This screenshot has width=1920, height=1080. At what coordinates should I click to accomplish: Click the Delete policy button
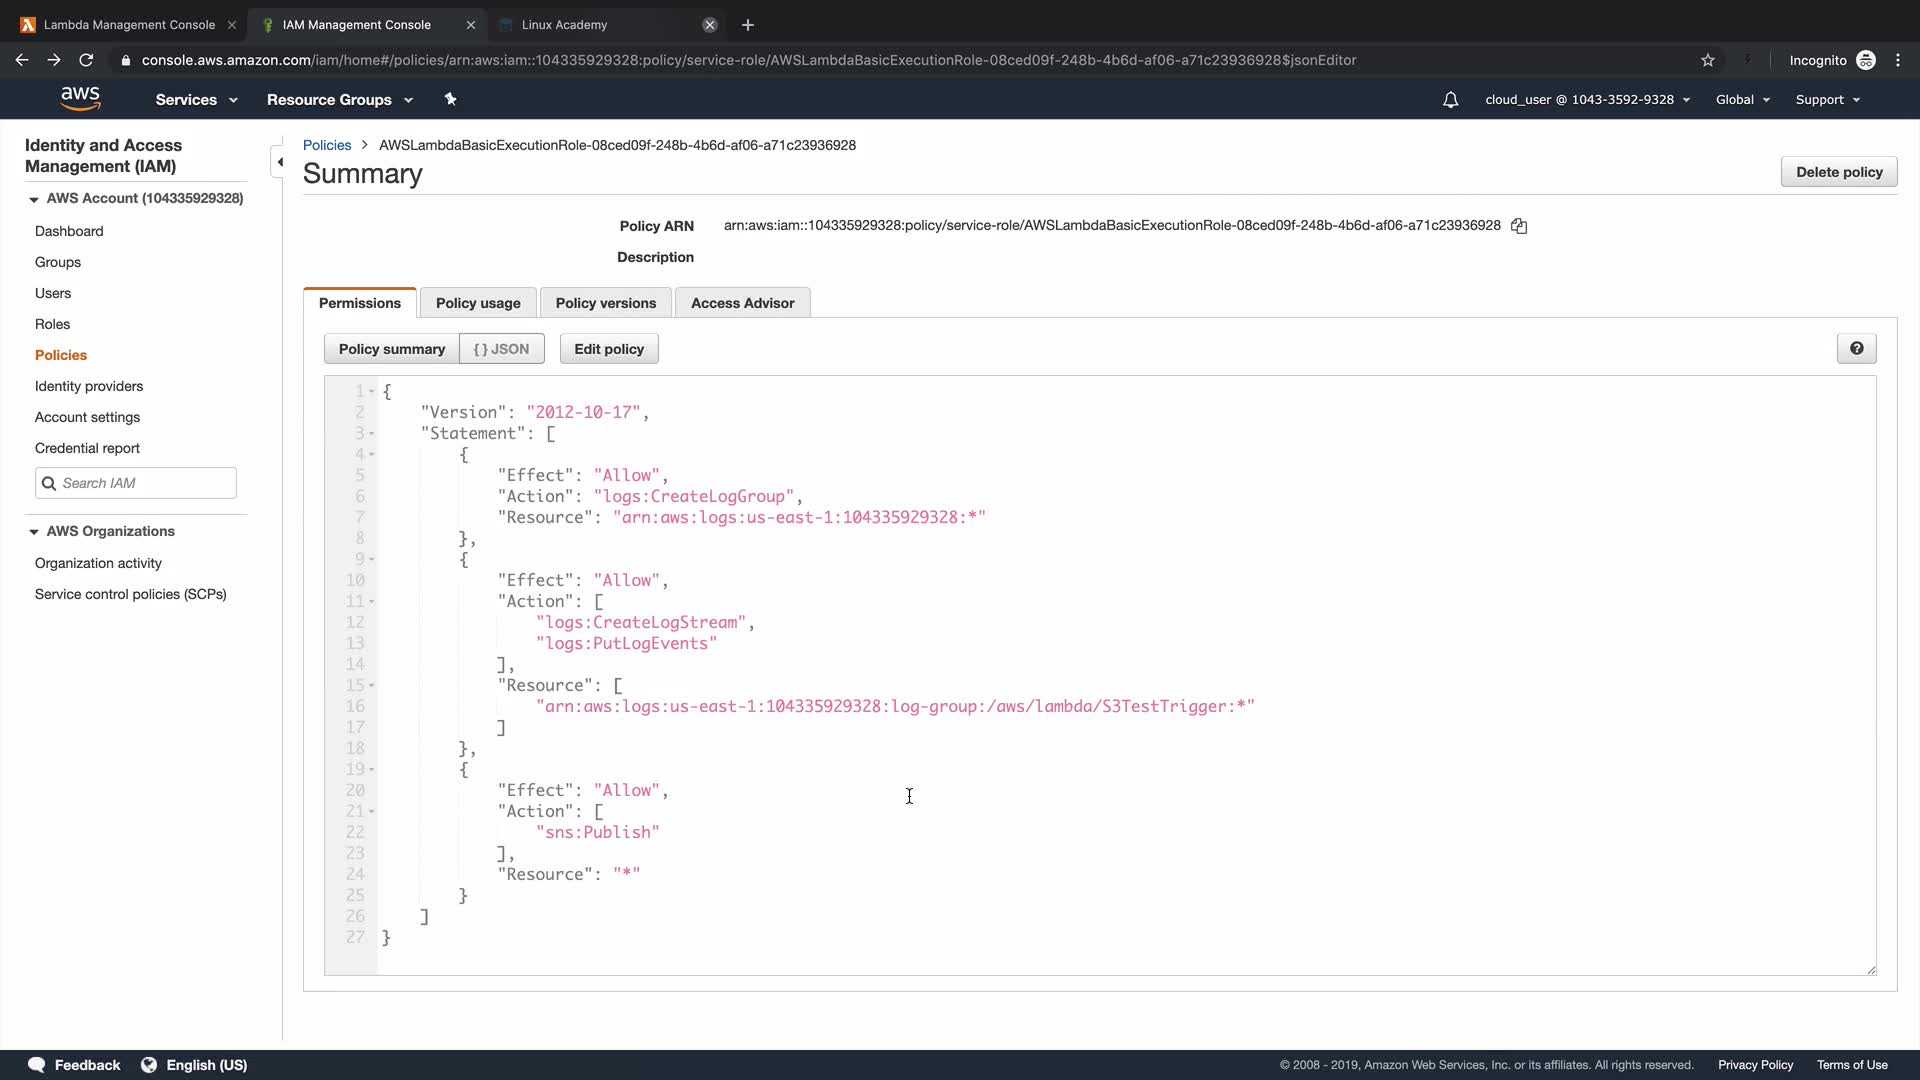pyautogui.click(x=1838, y=172)
